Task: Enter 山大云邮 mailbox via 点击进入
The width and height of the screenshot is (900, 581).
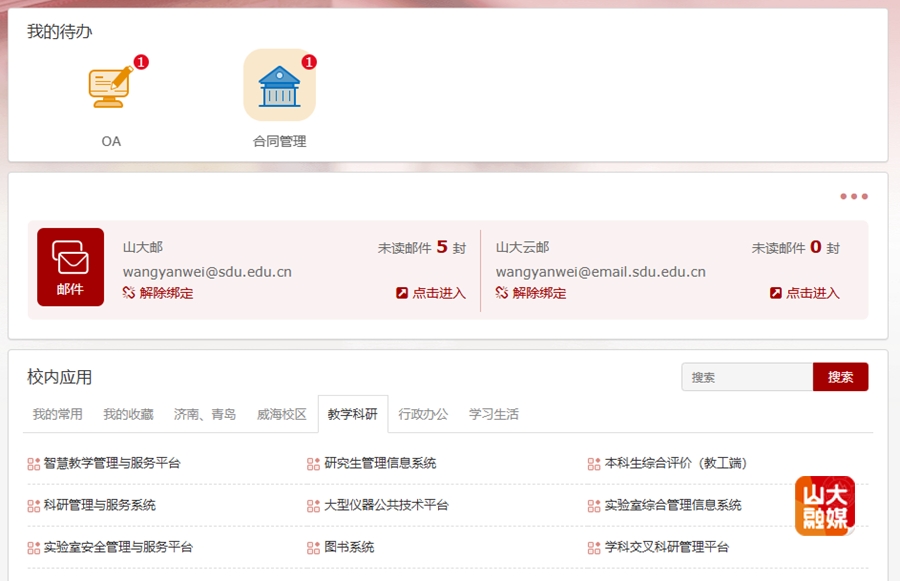Action: [x=804, y=293]
